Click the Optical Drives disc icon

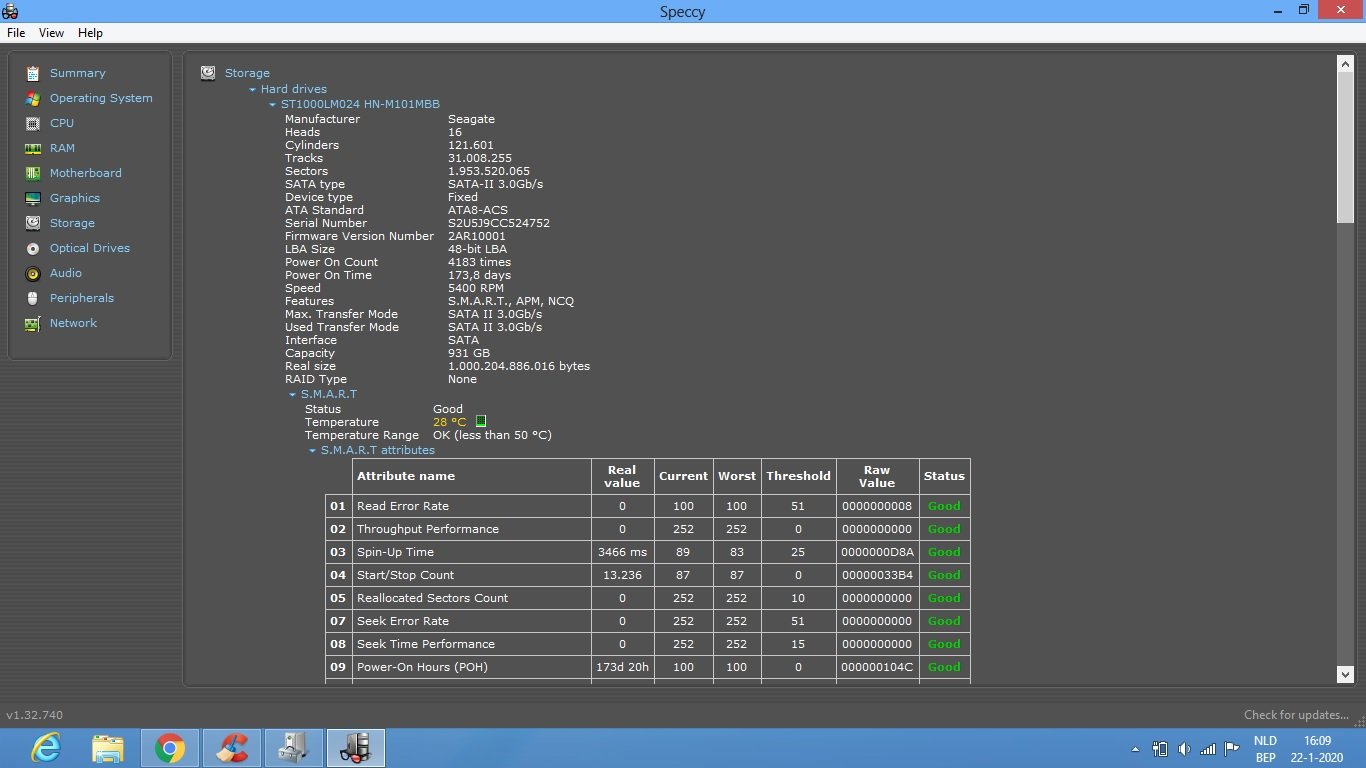tap(33, 248)
